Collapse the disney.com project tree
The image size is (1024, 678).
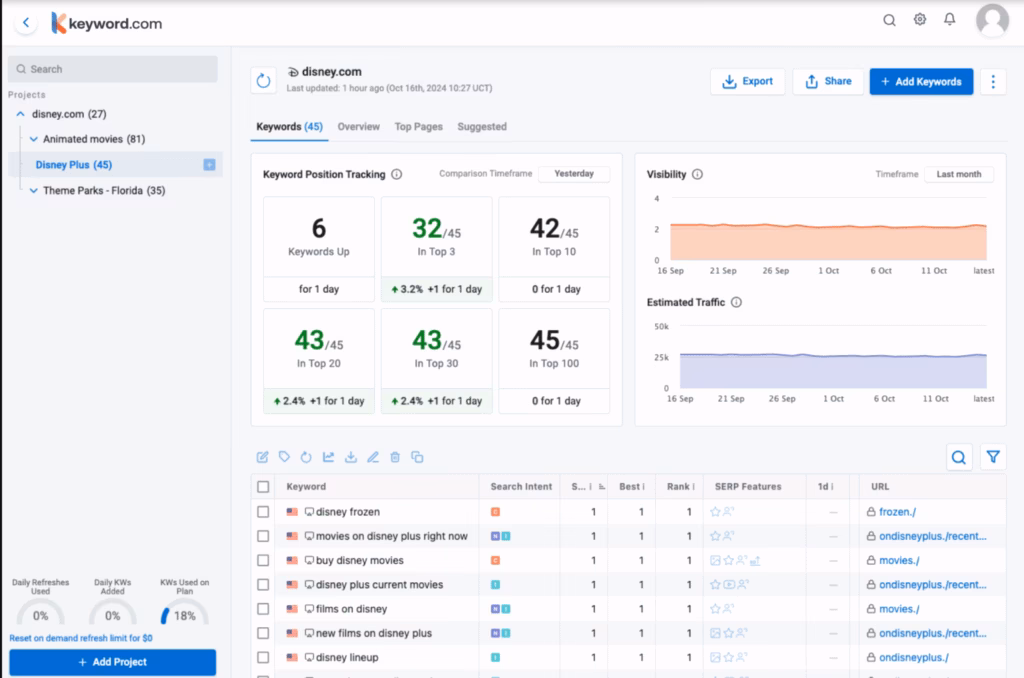click(x=18, y=113)
